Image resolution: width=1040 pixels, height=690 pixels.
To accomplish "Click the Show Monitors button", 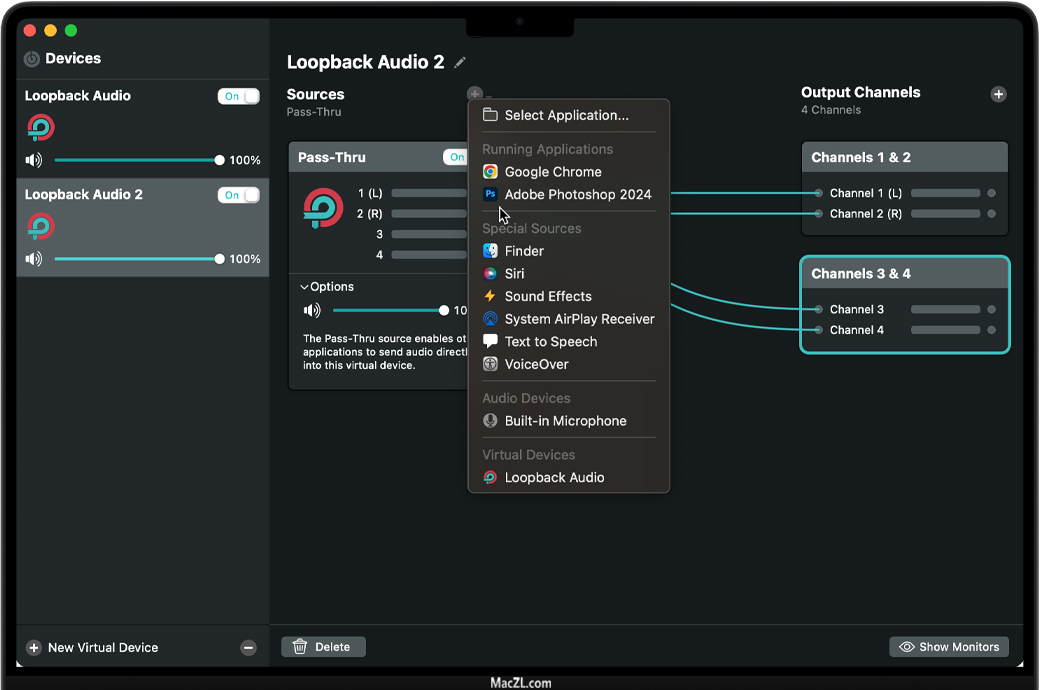I will [948, 647].
